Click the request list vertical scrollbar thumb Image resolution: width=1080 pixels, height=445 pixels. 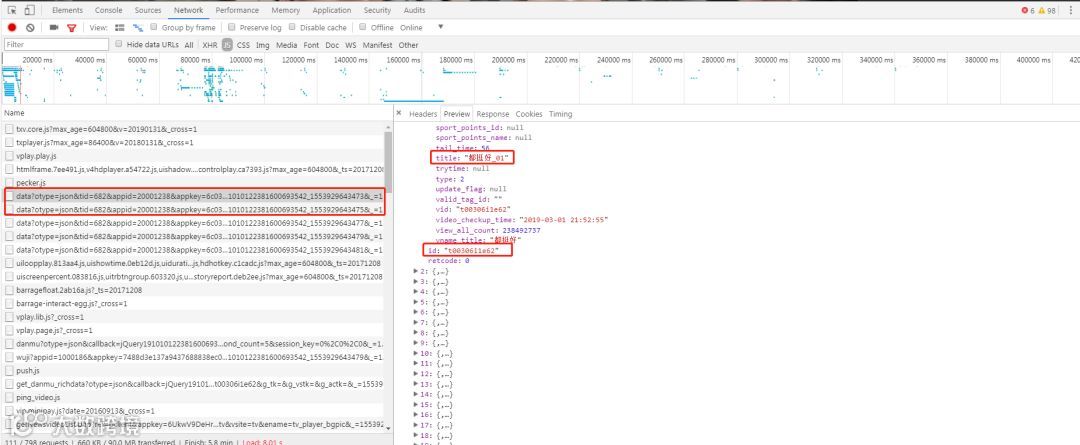(388, 161)
